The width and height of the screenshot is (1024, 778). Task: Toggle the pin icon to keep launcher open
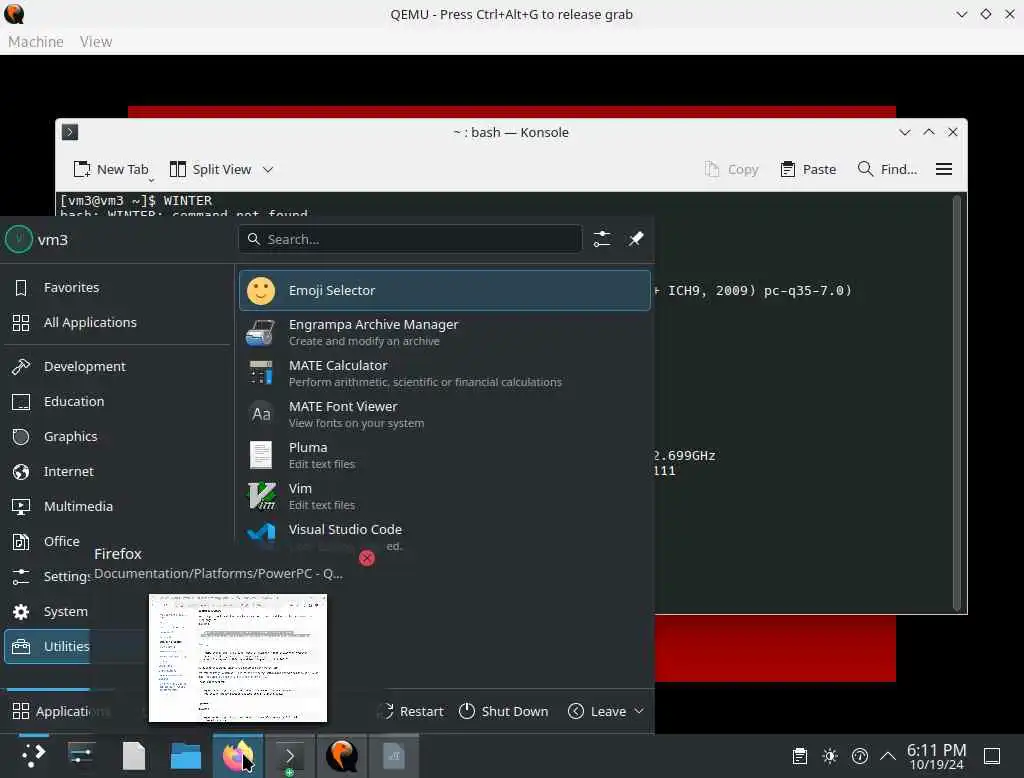click(x=635, y=239)
